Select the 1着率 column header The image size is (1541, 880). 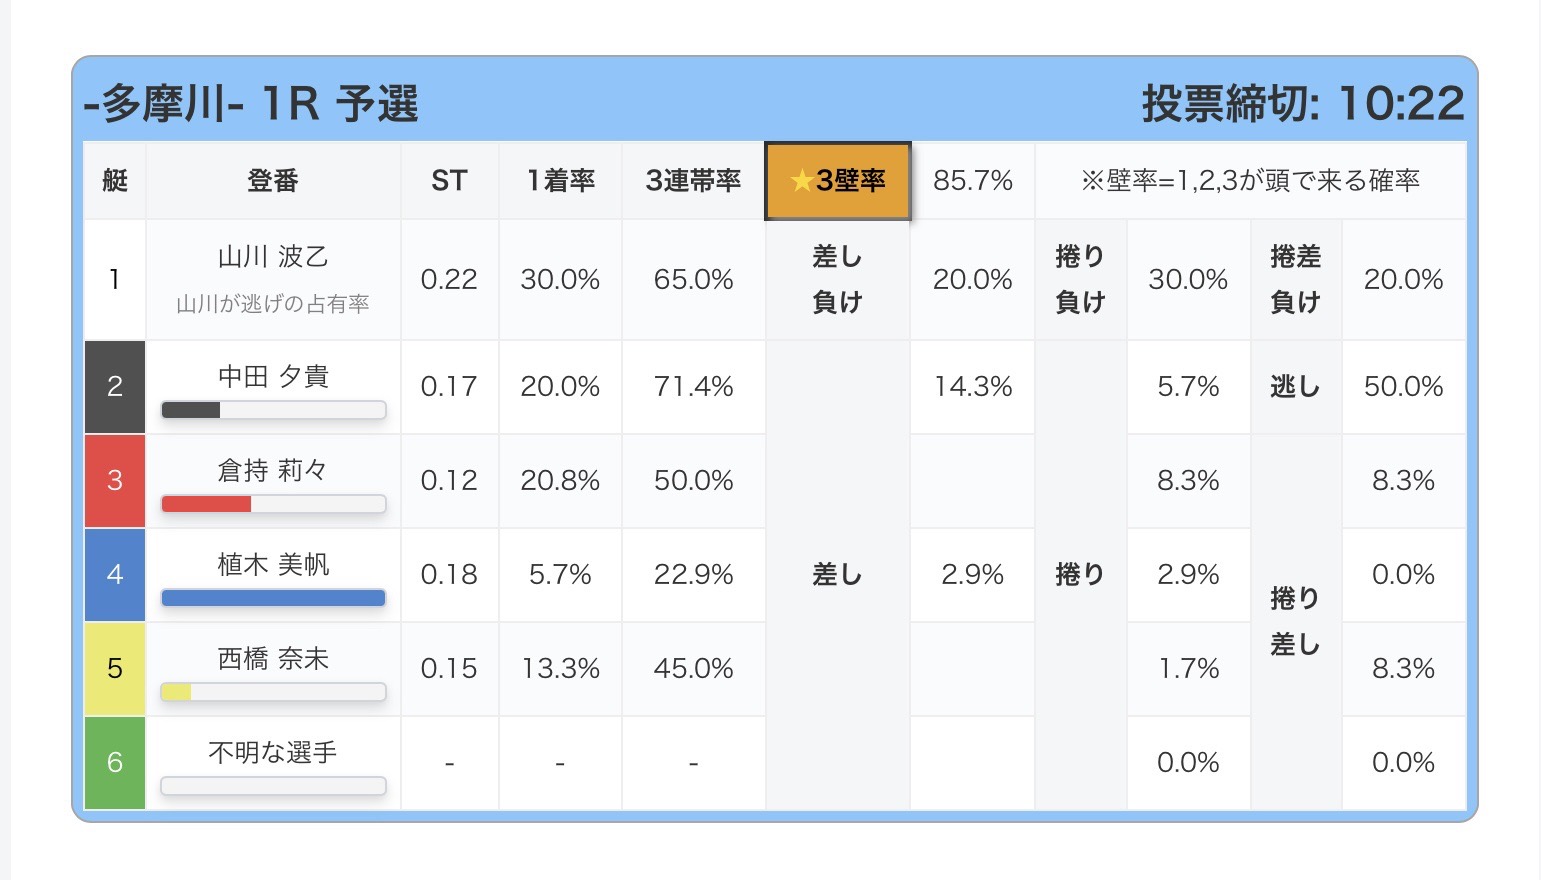pyautogui.click(x=560, y=180)
